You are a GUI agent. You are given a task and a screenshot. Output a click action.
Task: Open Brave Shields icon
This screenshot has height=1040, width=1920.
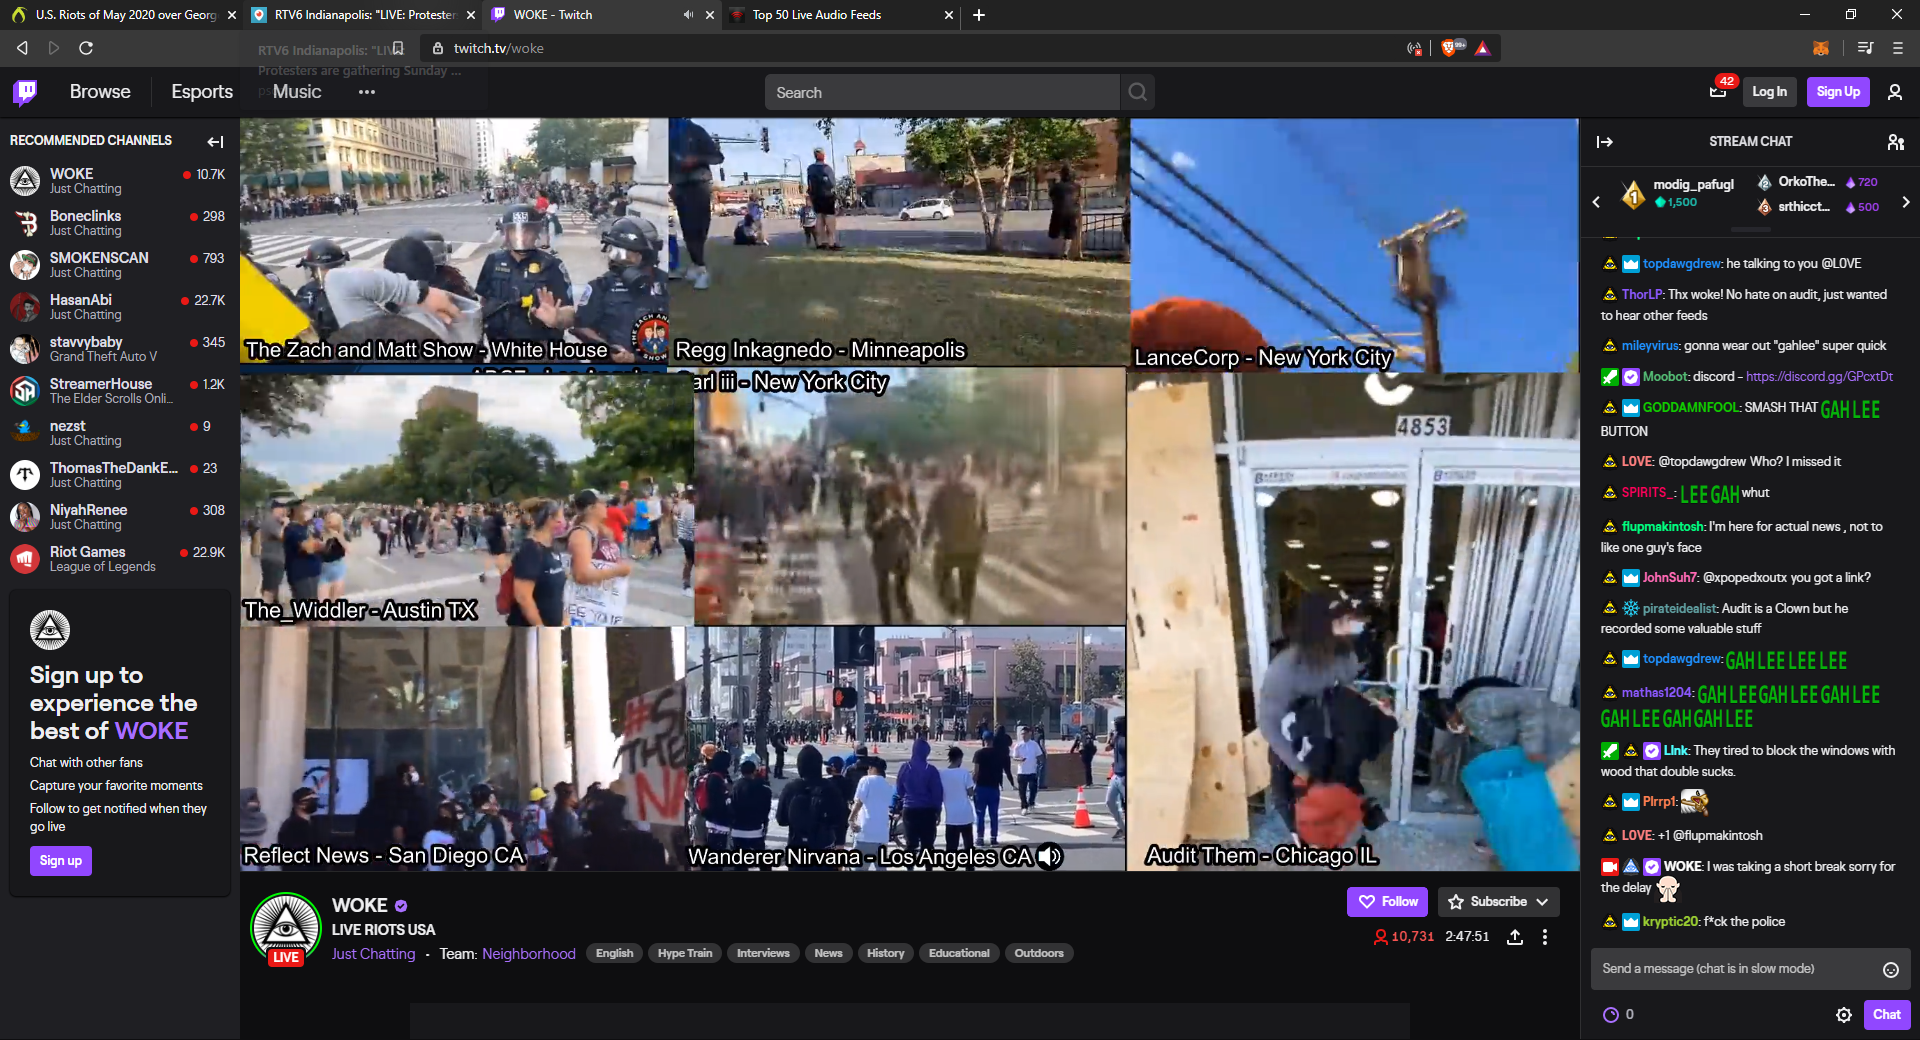(x=1449, y=48)
